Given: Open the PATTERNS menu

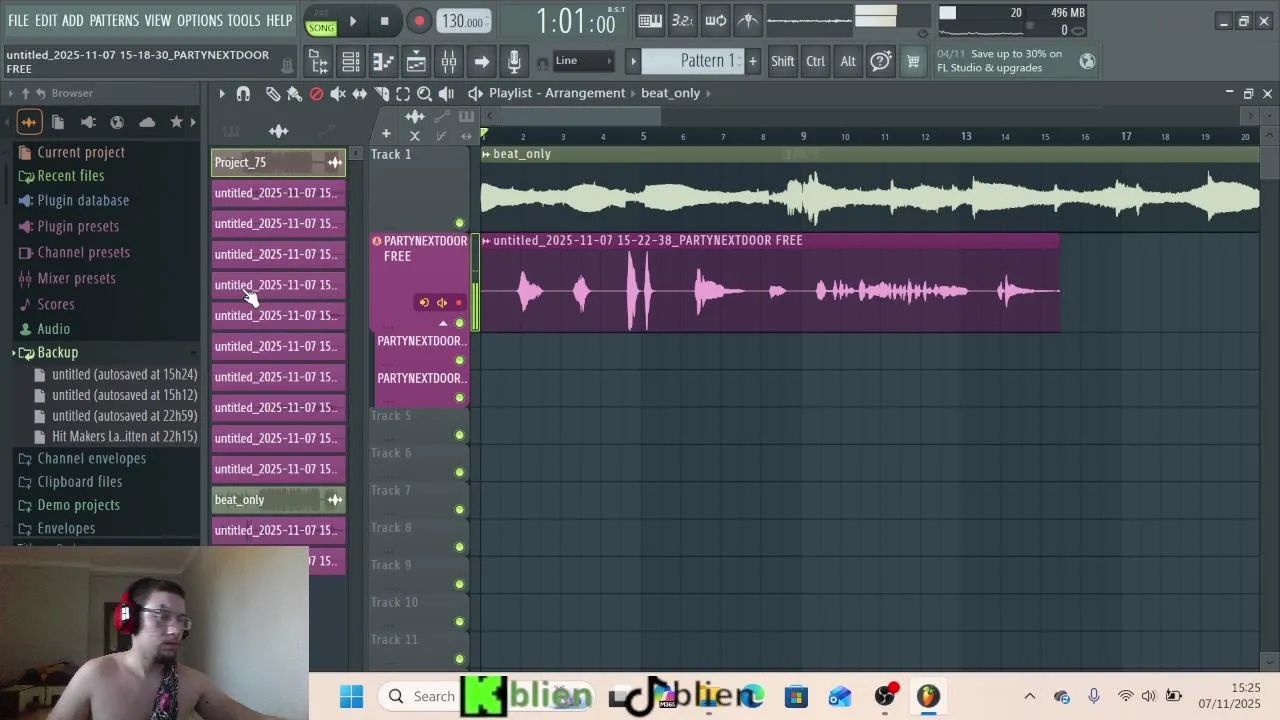Looking at the screenshot, I should pos(114,20).
